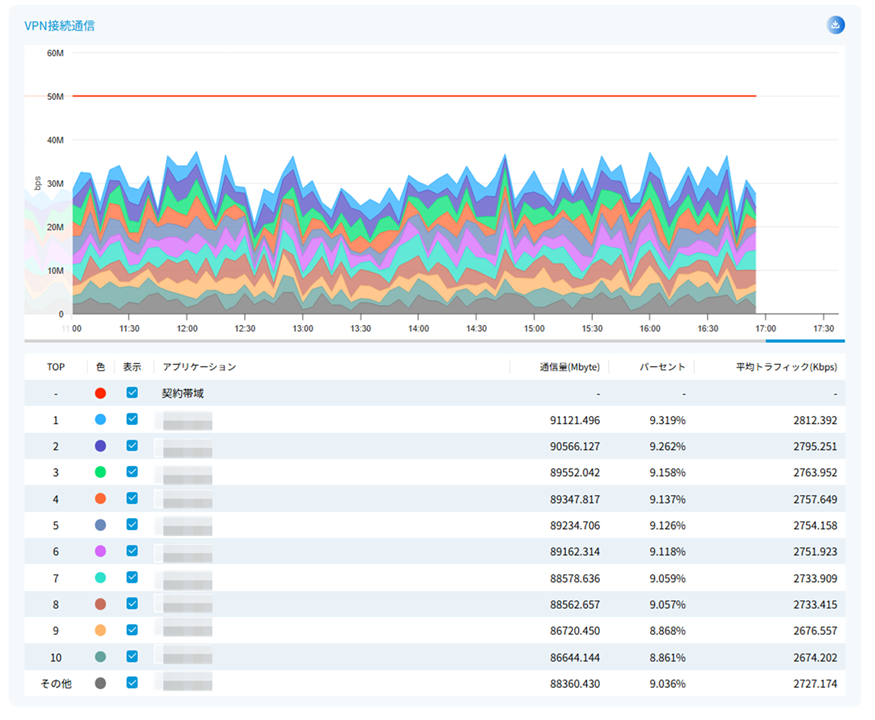
Task: Click the 14:00 label on time axis
Action: click(x=418, y=328)
